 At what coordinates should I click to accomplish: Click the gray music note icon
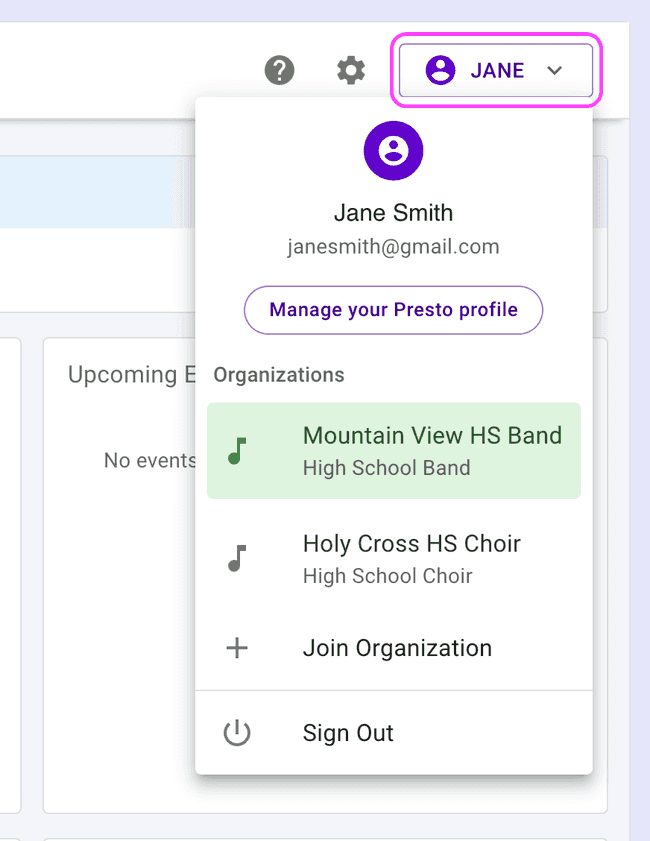pos(237,558)
